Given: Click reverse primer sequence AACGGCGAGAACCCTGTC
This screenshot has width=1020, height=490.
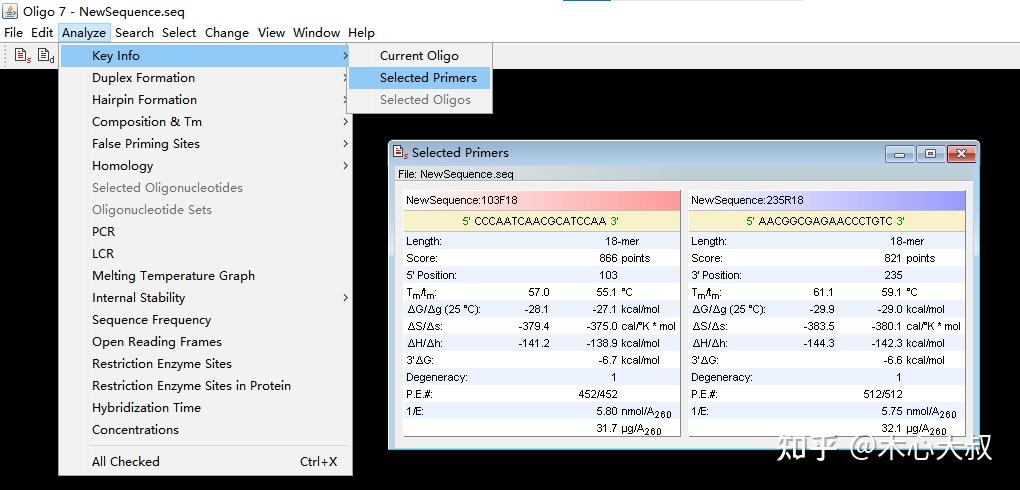Looking at the screenshot, I should tap(825, 221).
